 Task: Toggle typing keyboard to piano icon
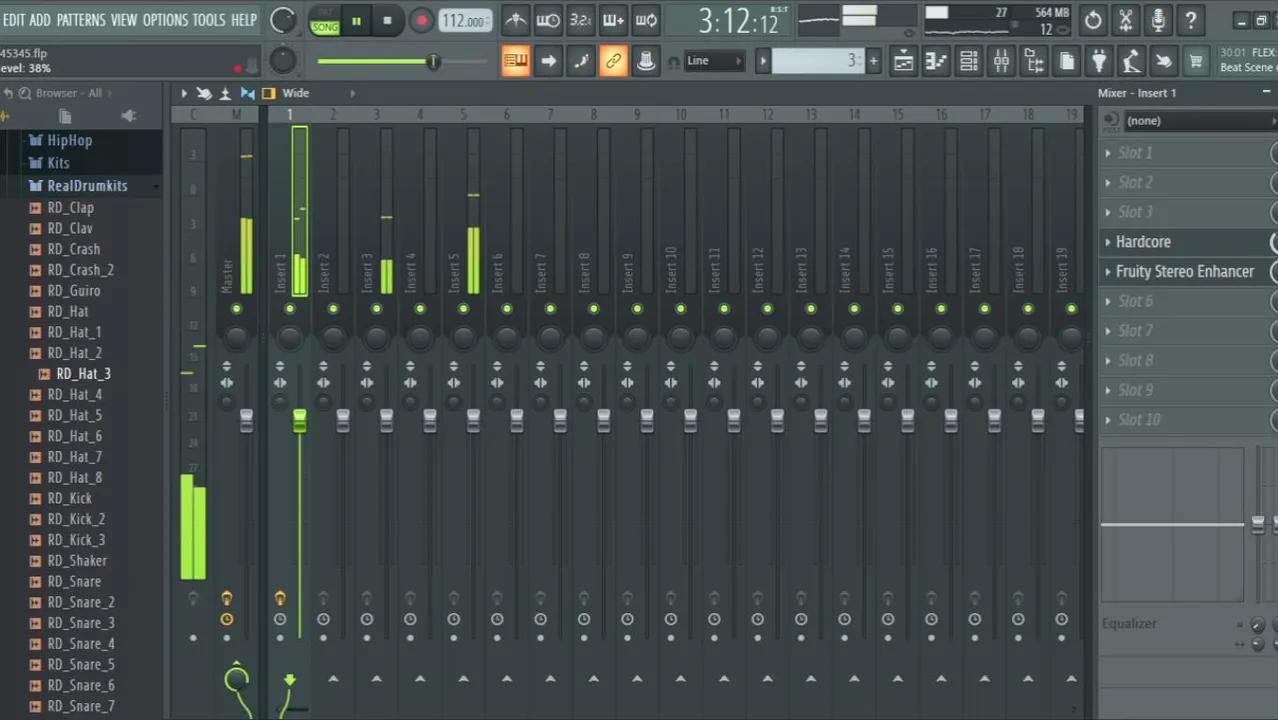[516, 61]
